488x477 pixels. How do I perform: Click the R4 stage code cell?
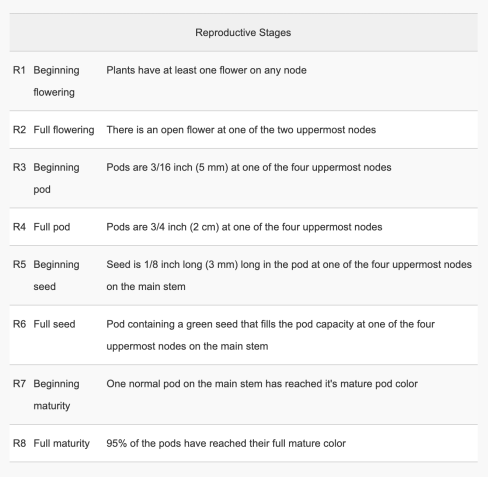click(x=19, y=227)
